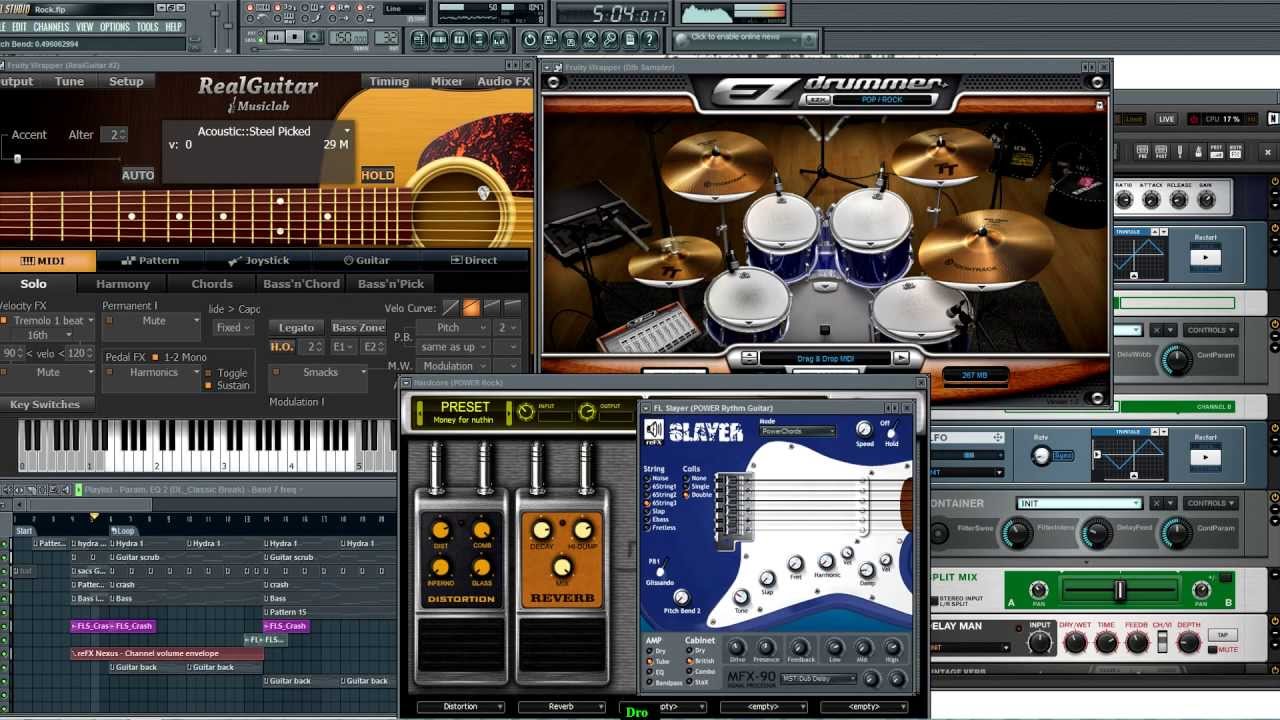
Task: Open the TOOLS menu in FL Studio
Action: tap(147, 27)
